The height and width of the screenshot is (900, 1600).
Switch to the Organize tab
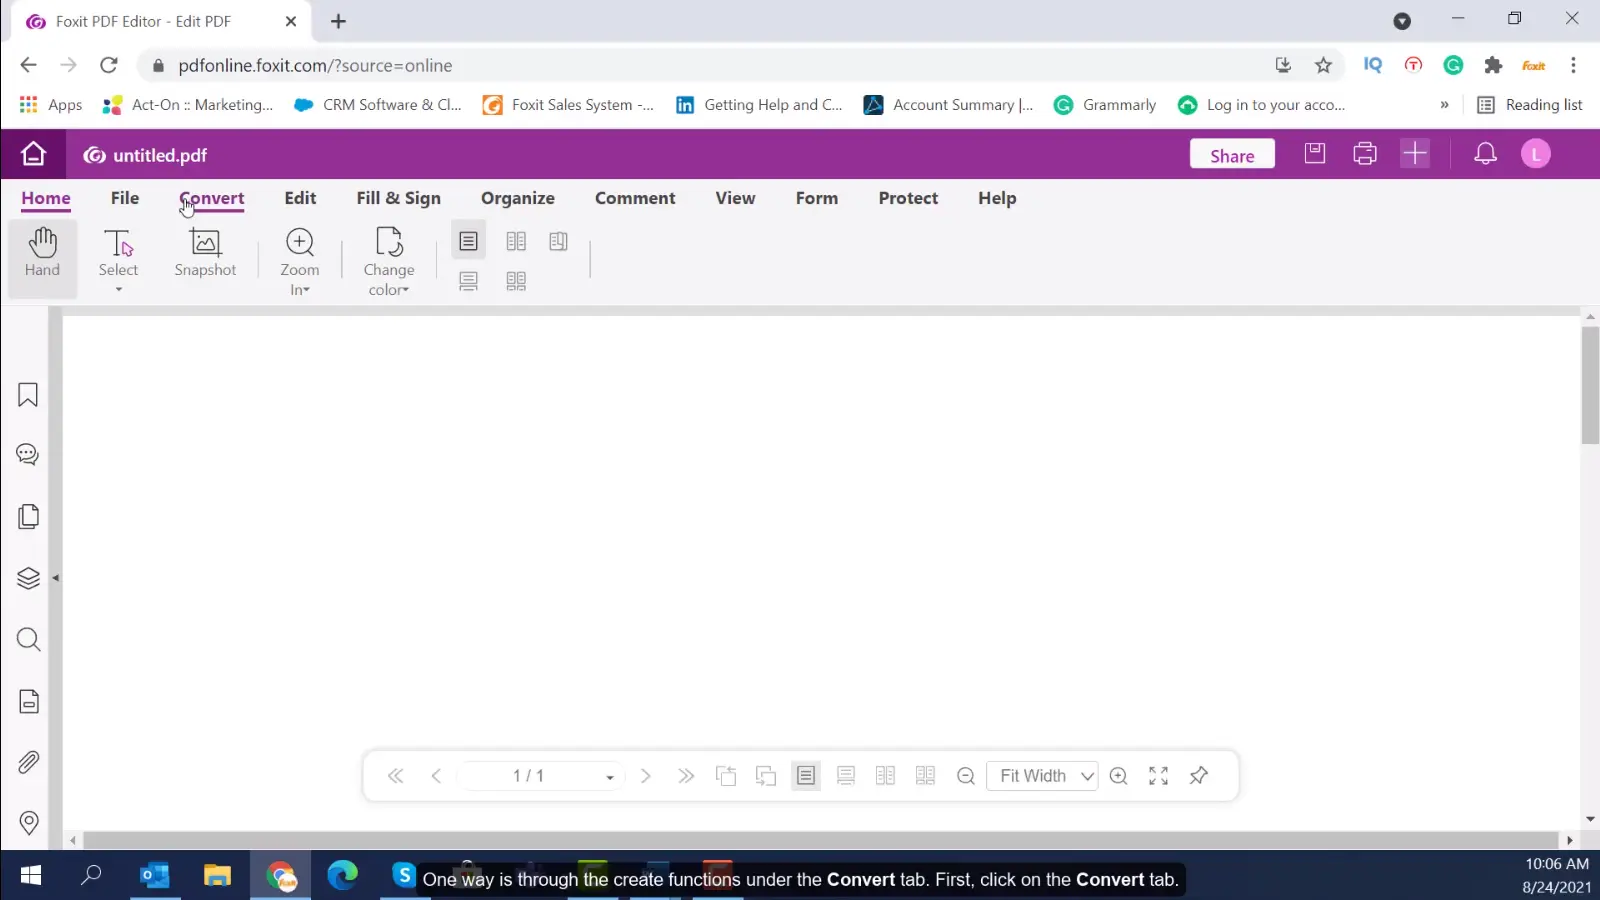click(518, 198)
